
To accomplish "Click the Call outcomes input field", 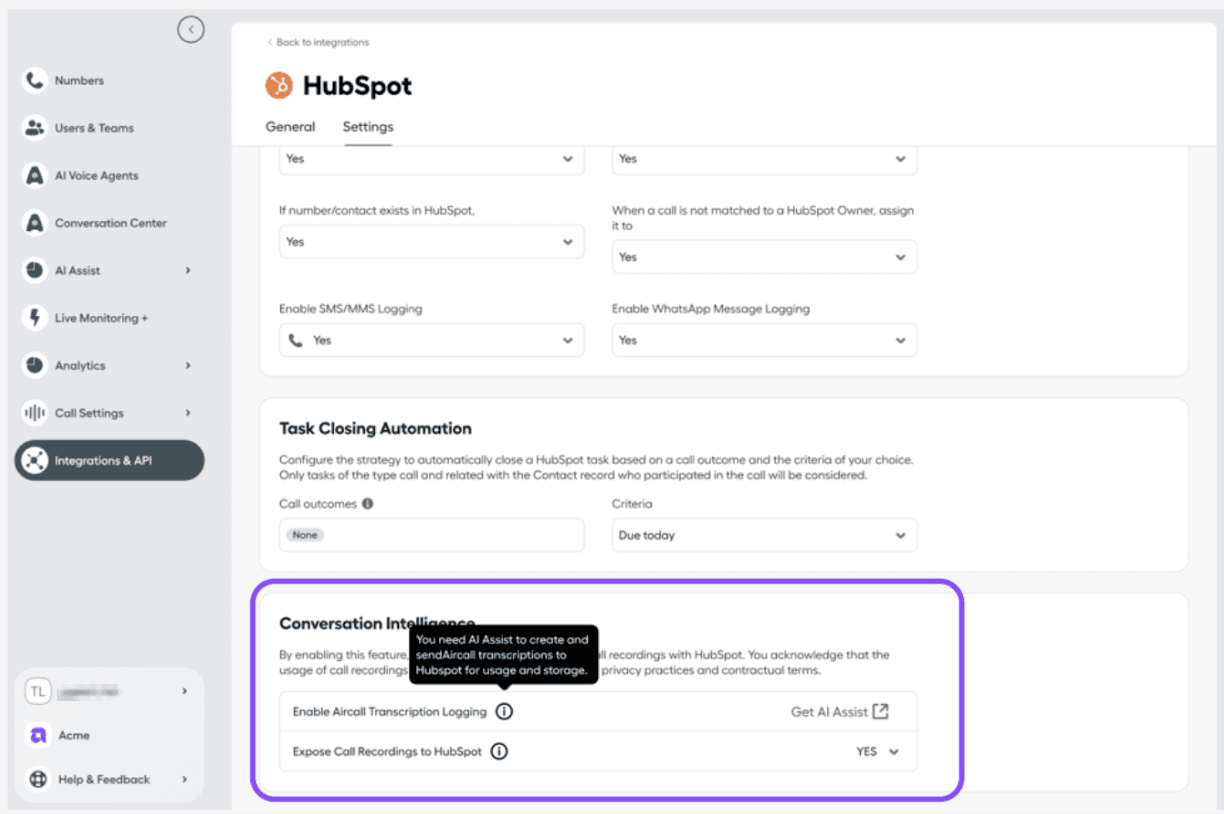I will click(431, 535).
